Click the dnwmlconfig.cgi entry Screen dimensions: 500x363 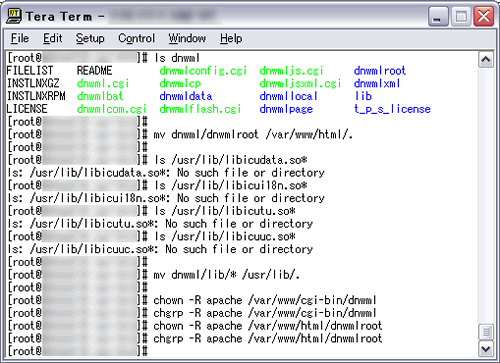tap(203, 71)
